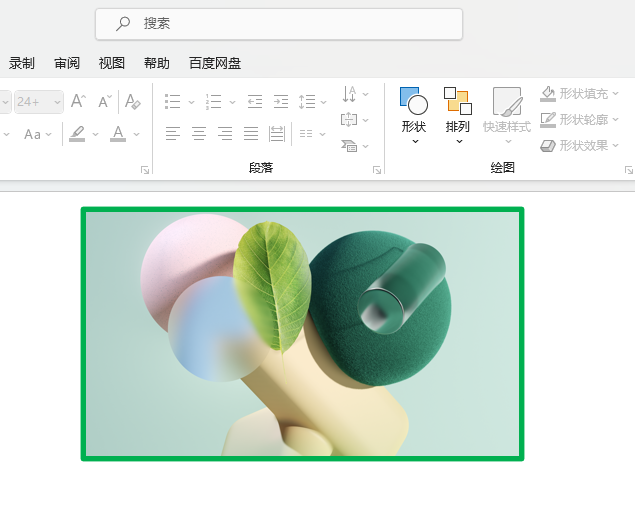
Task: Expand 形状效果 dropdown arrow
Action: 616,145
